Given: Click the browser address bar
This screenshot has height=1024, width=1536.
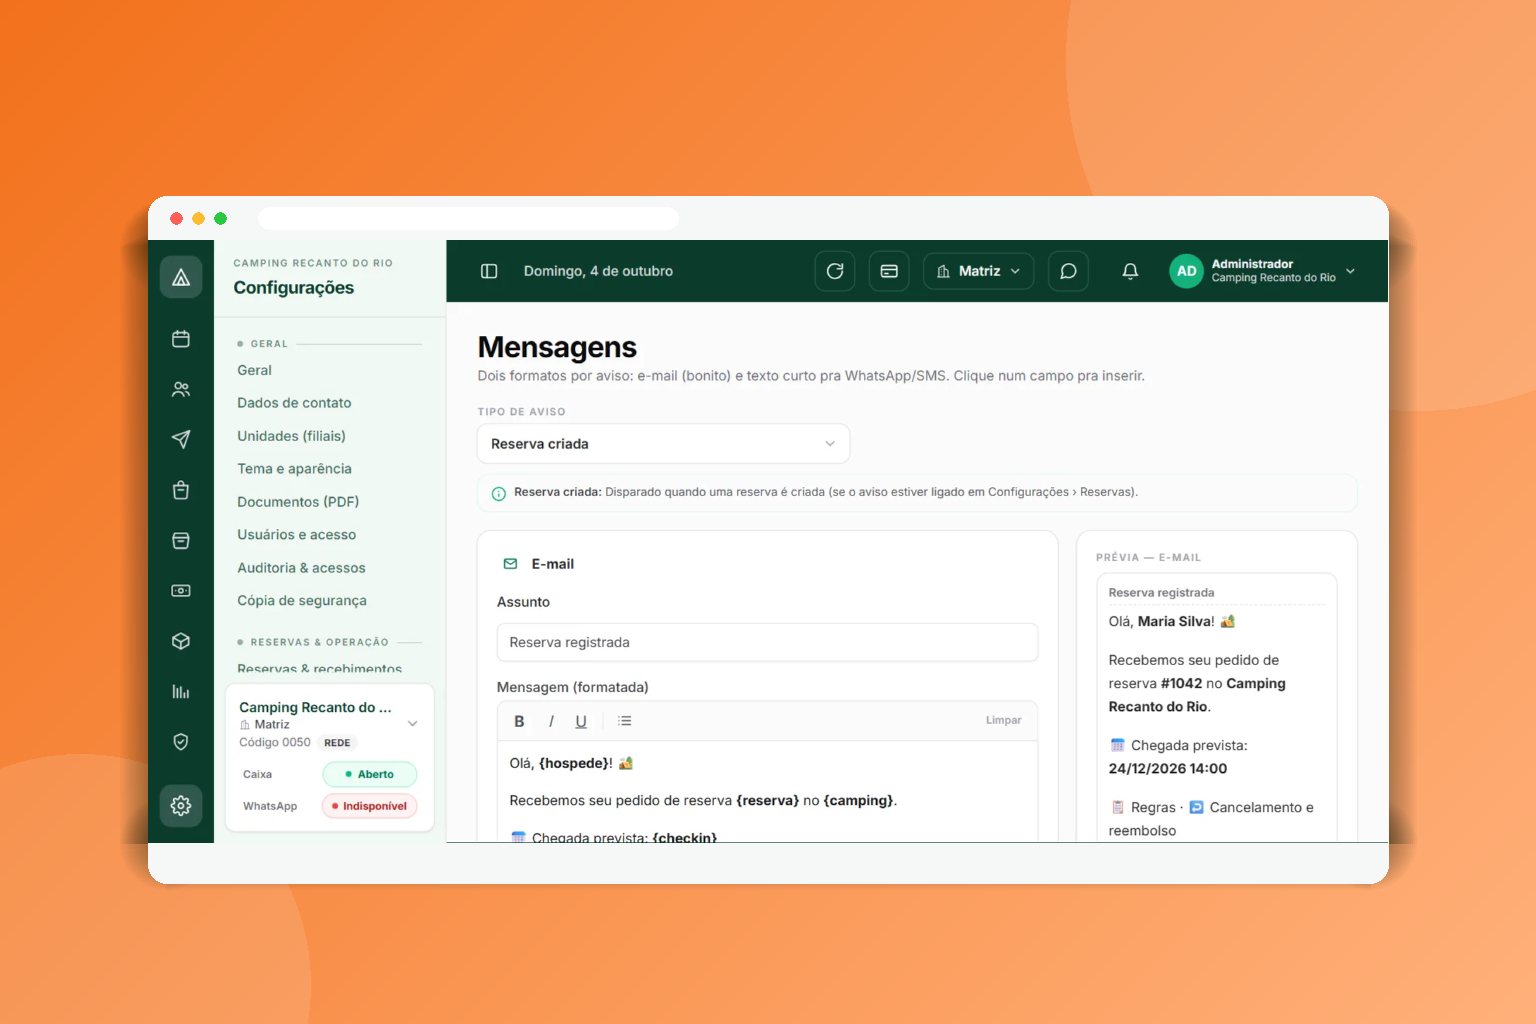Looking at the screenshot, I should coord(468,218).
